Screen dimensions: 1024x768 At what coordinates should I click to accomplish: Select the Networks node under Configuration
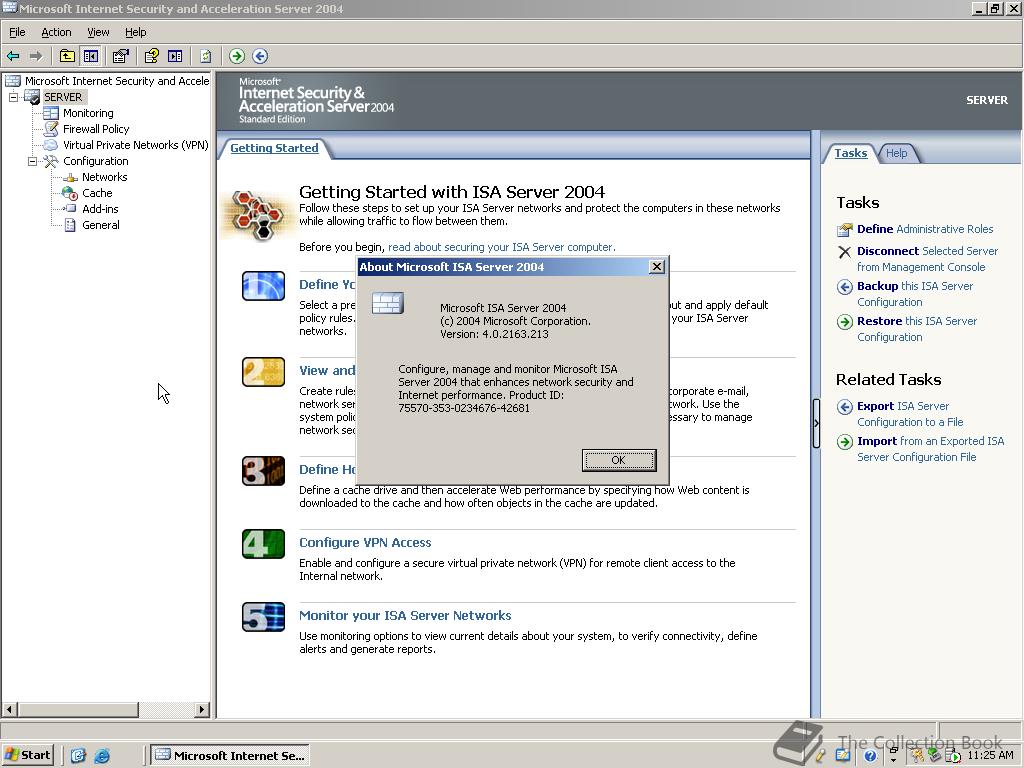pyautogui.click(x=104, y=177)
